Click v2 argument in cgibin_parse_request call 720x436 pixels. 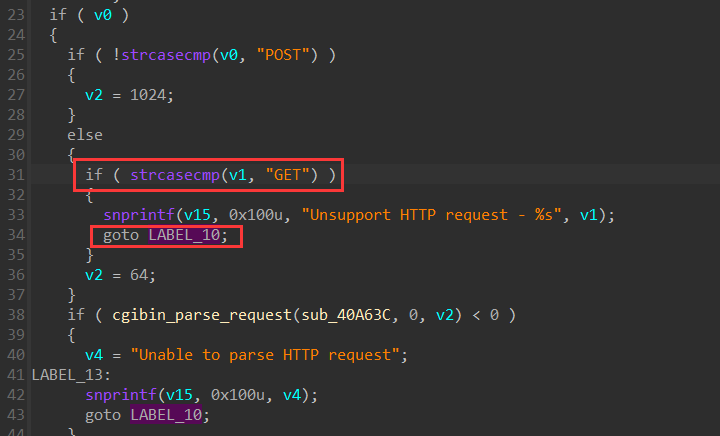[x=444, y=315]
